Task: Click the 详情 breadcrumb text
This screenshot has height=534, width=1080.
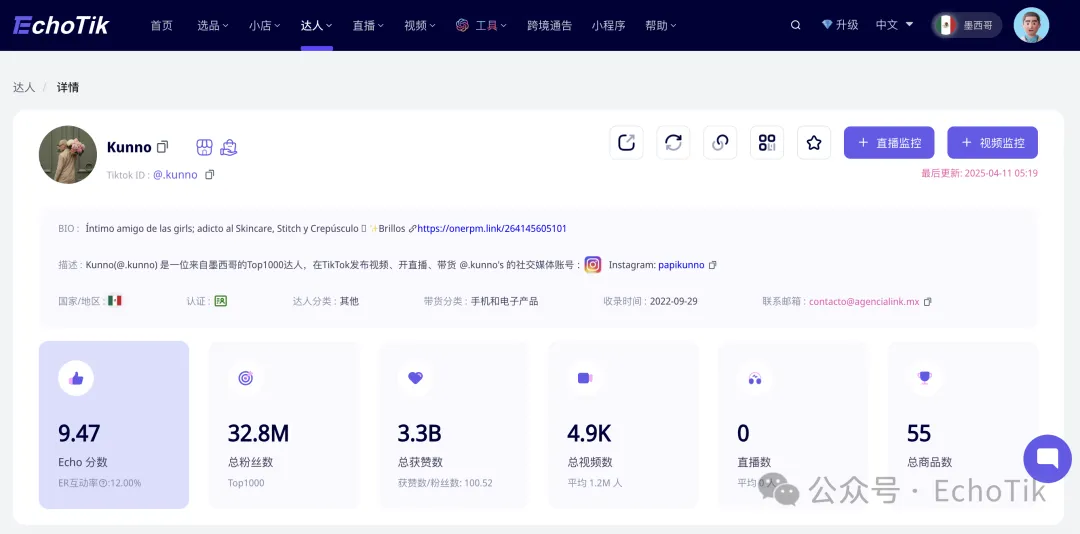Action: coord(68,88)
